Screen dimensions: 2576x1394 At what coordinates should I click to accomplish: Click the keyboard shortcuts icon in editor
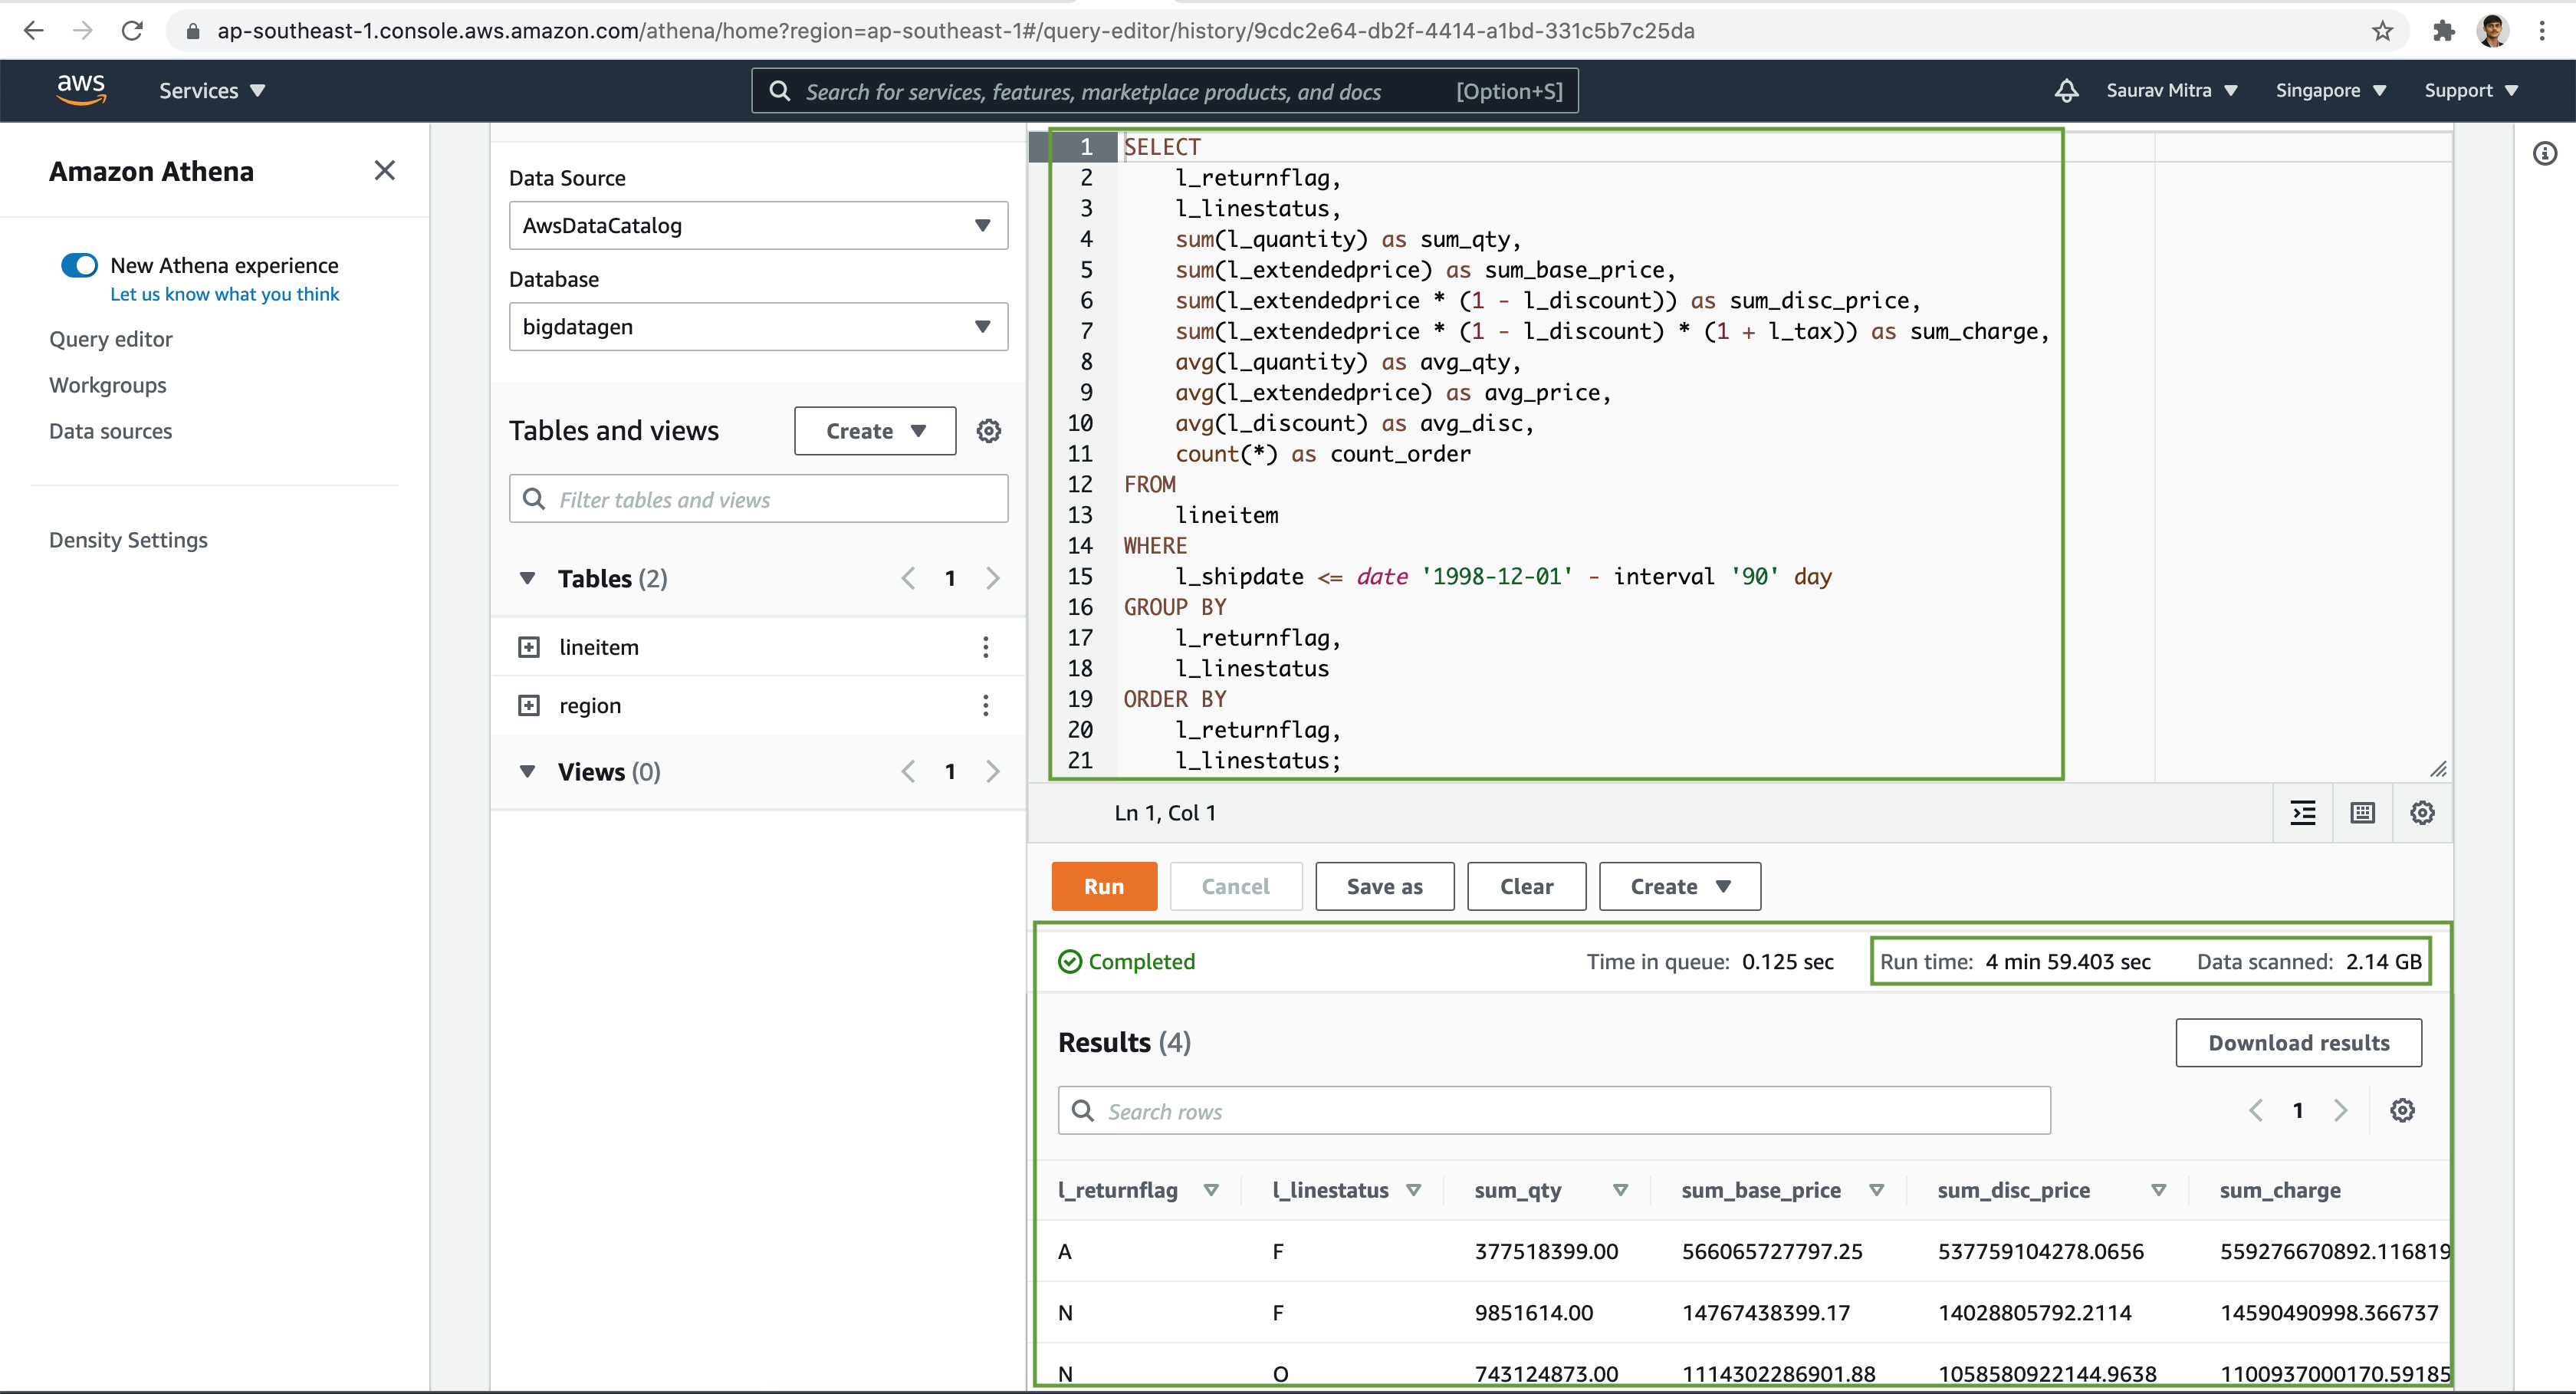click(x=2362, y=813)
